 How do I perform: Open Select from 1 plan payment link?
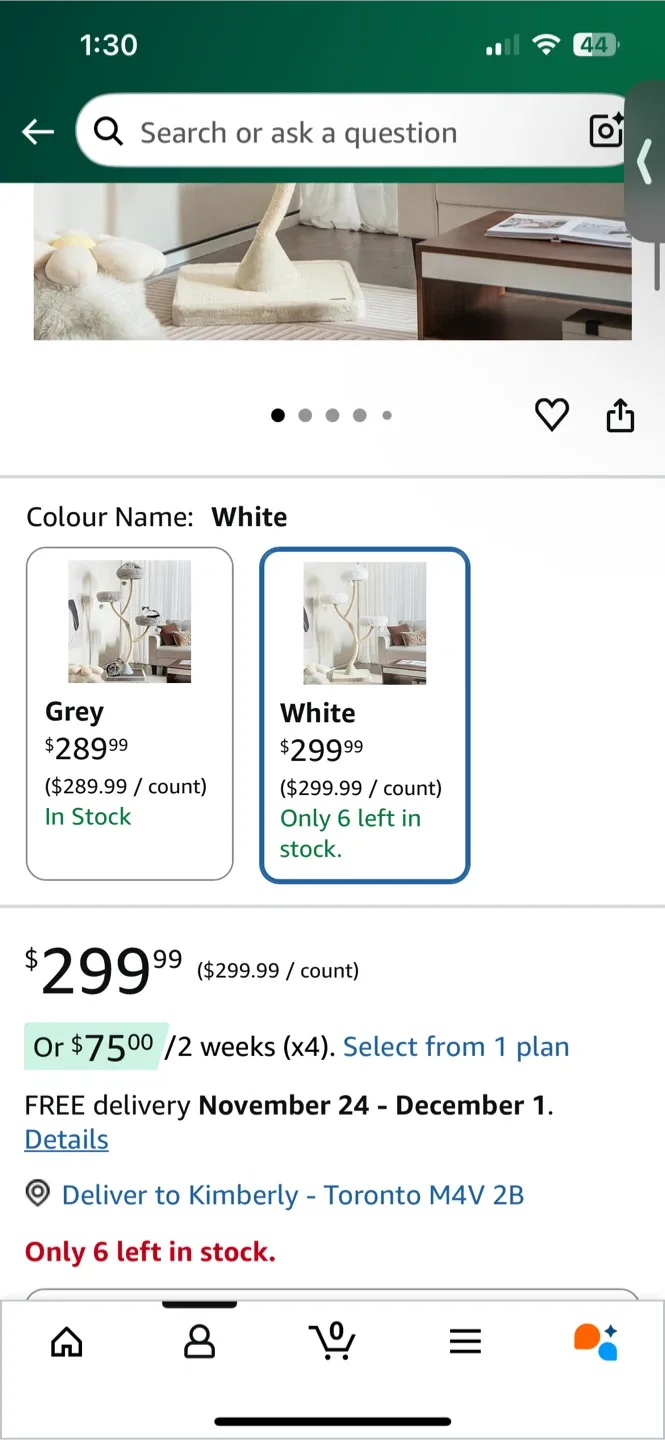coord(455,1046)
